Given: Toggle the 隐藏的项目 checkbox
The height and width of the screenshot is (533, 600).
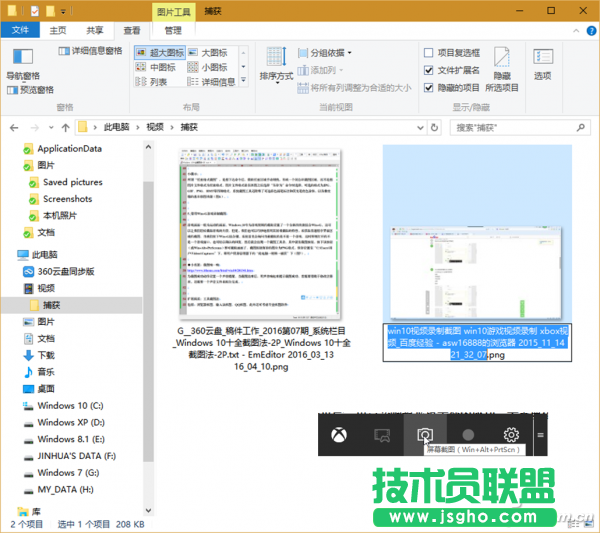Looking at the screenshot, I should [x=429, y=87].
